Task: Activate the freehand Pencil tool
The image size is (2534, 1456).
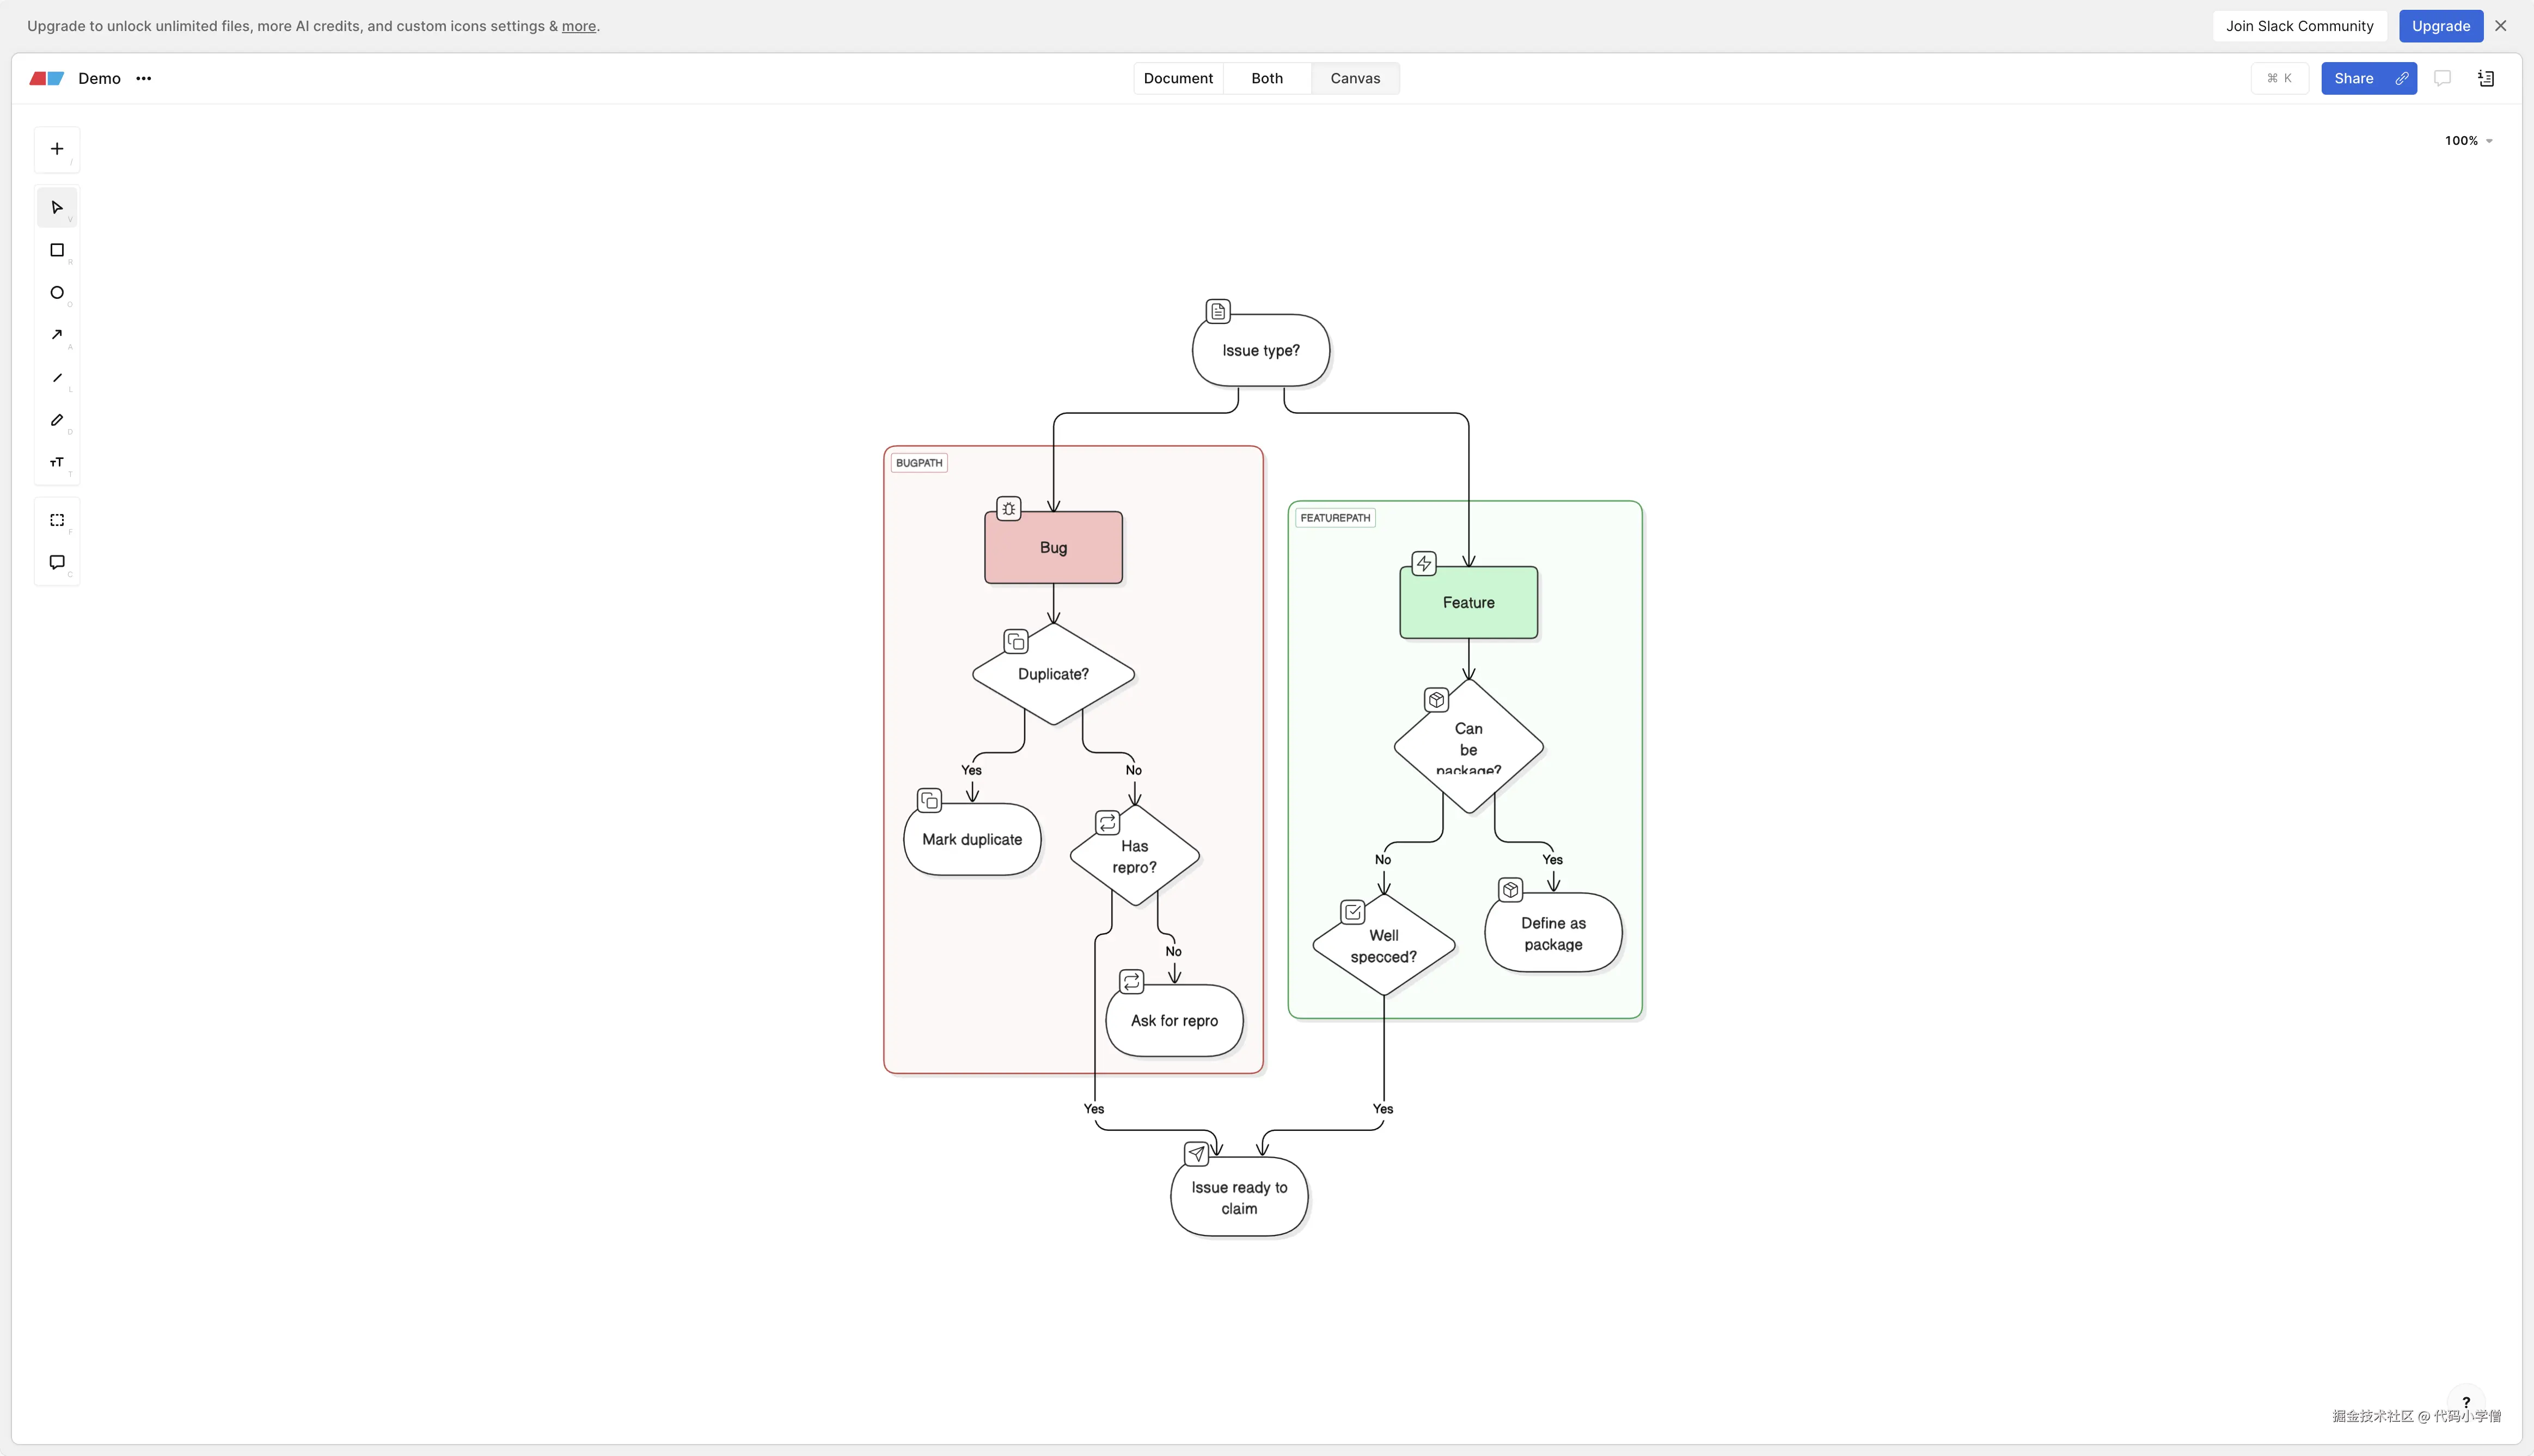Action: [x=57, y=420]
